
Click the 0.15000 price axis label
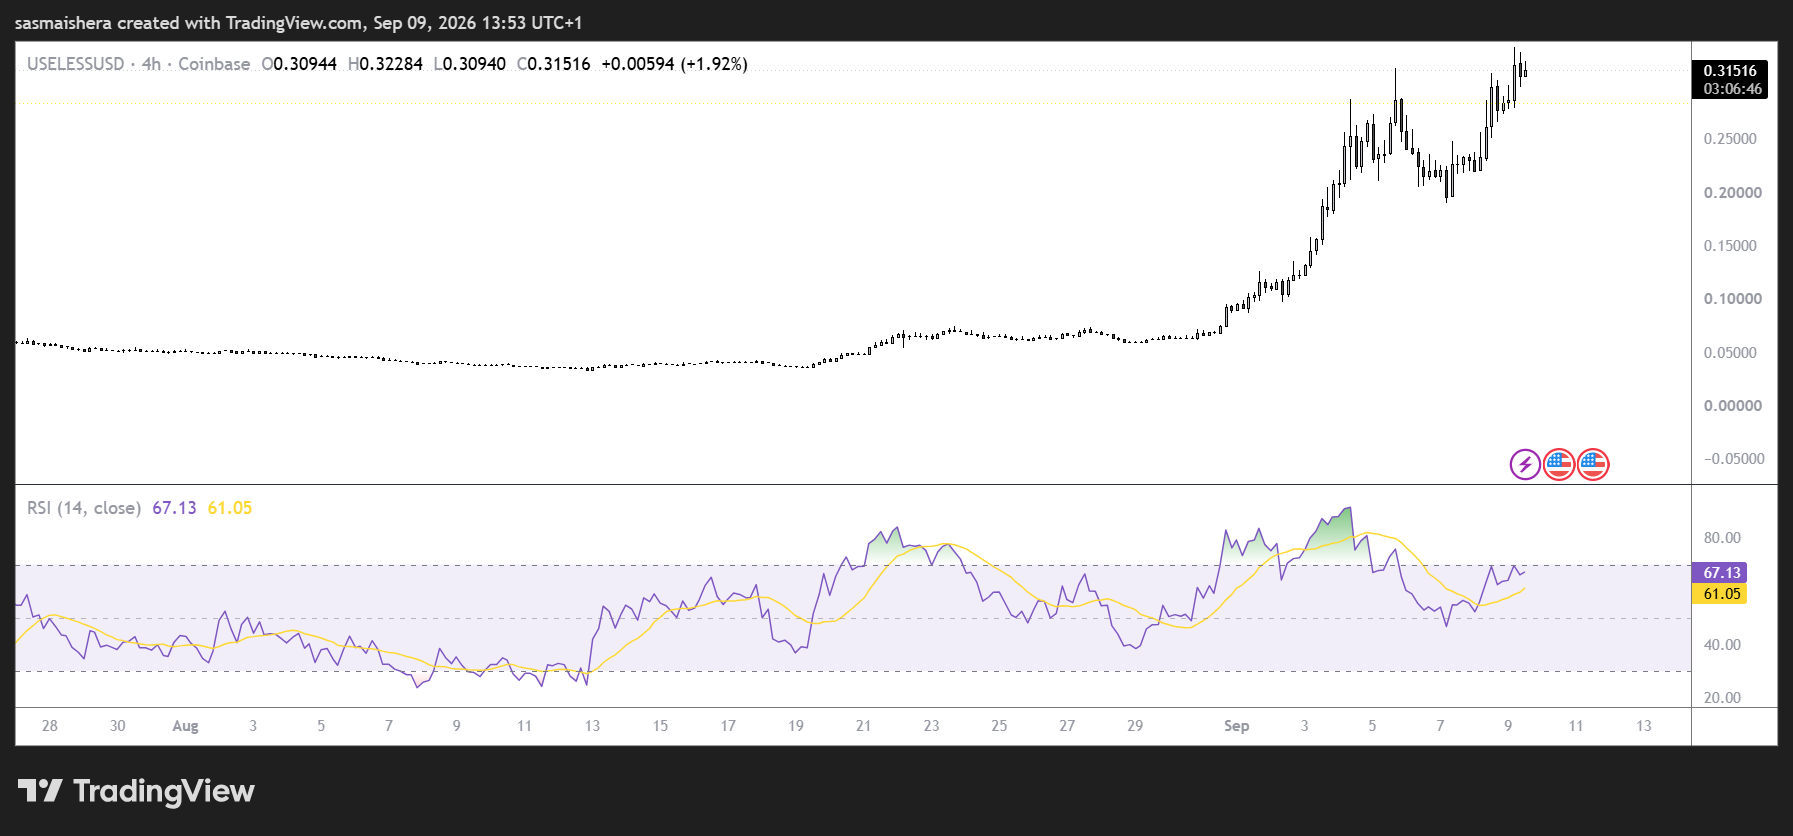(x=1730, y=246)
